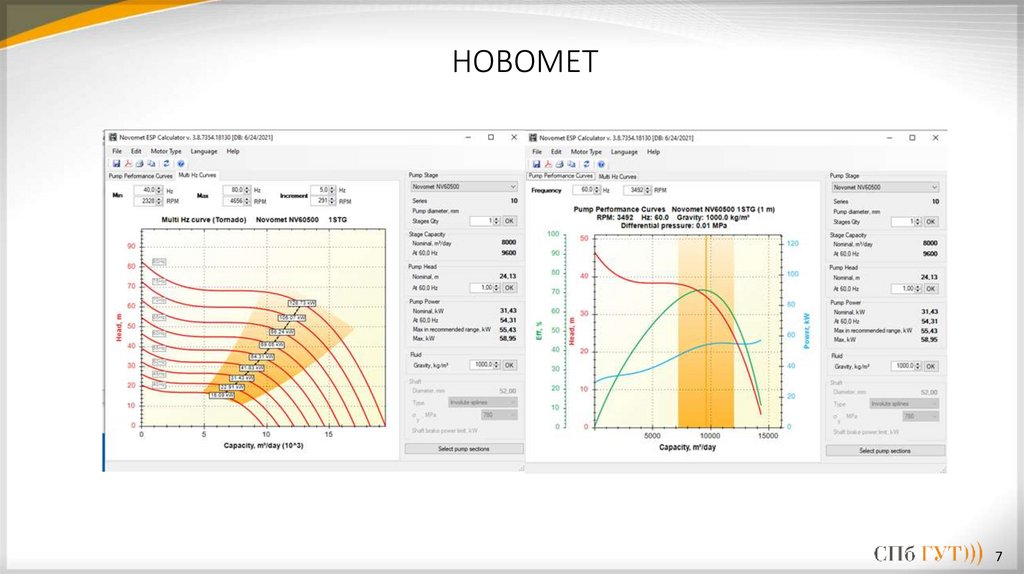Switch to Pump Performance Curves tab, left window
Viewport: 1024px width, 574px height.
pos(140,176)
